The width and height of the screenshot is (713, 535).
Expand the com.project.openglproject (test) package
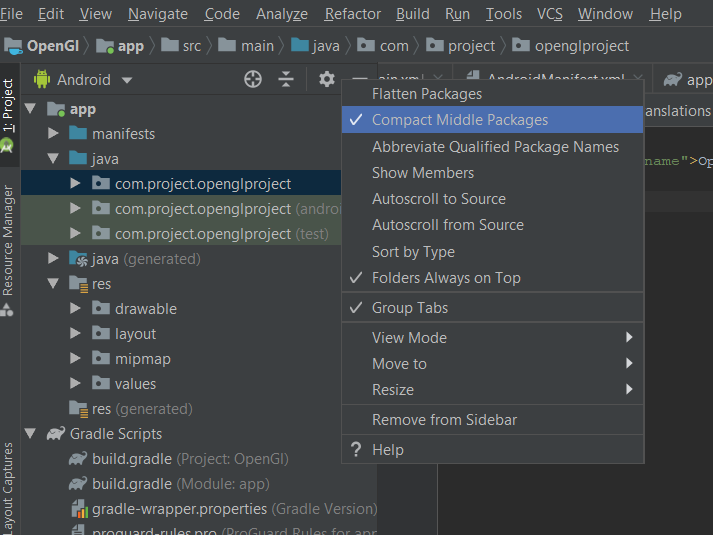click(x=75, y=233)
